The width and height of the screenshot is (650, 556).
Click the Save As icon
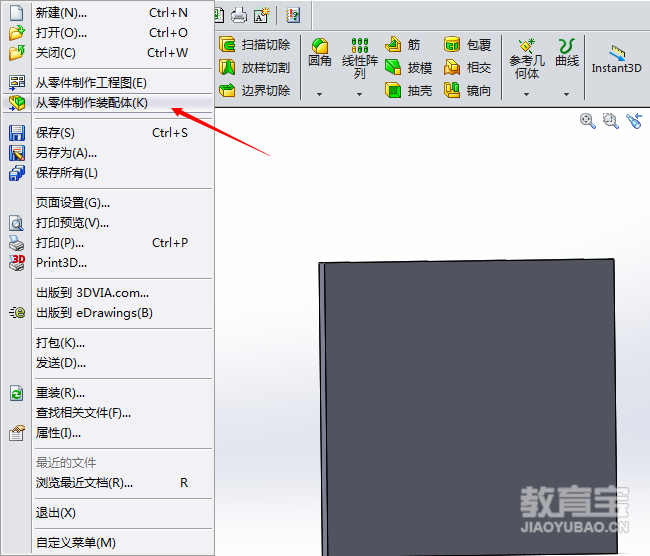17,153
